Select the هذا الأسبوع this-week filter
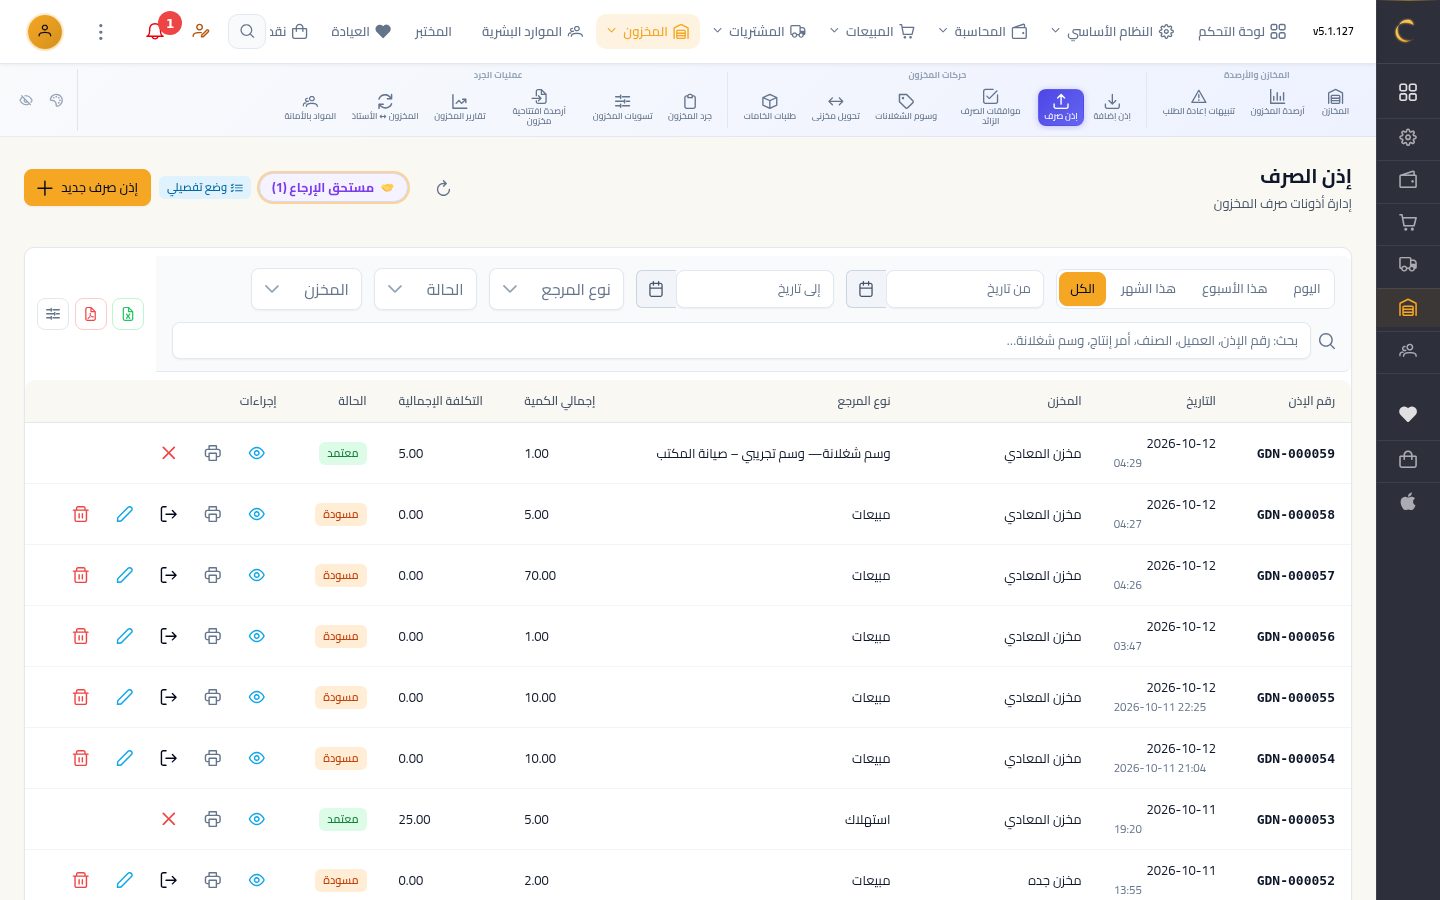The height and width of the screenshot is (900, 1440). (x=1234, y=289)
